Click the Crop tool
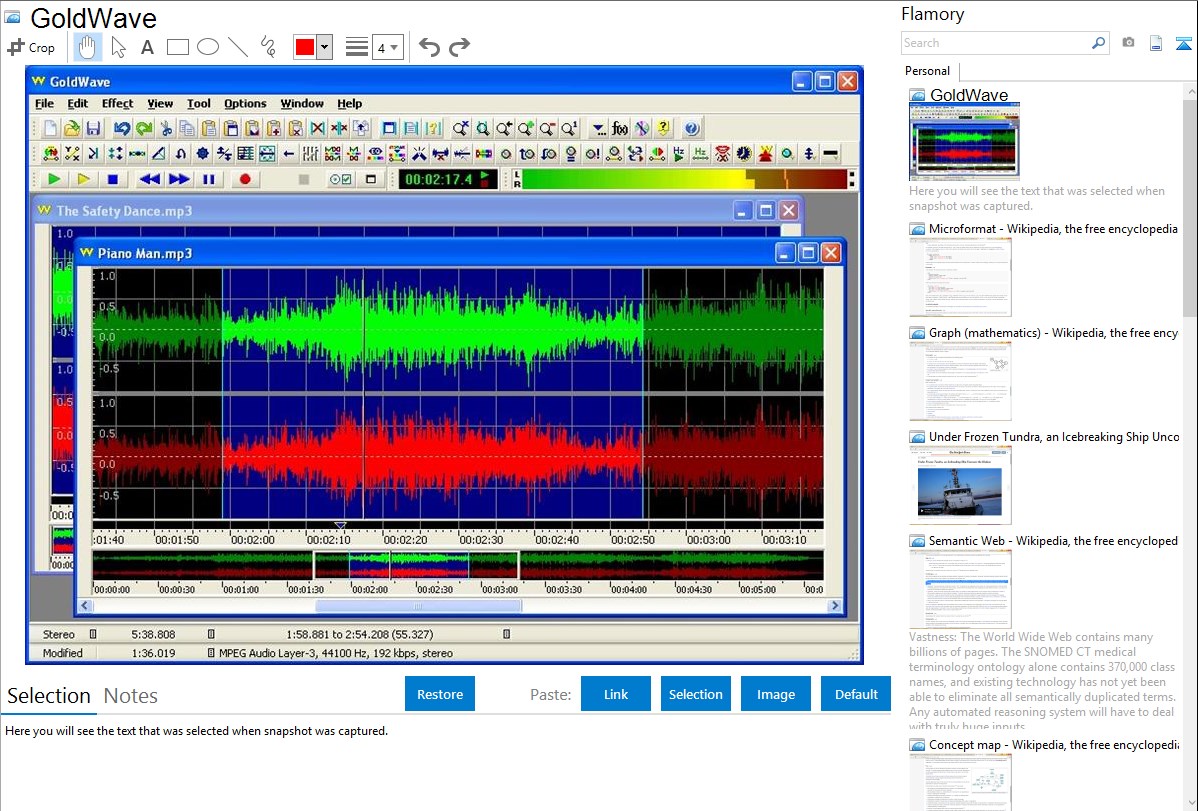 [x=31, y=47]
